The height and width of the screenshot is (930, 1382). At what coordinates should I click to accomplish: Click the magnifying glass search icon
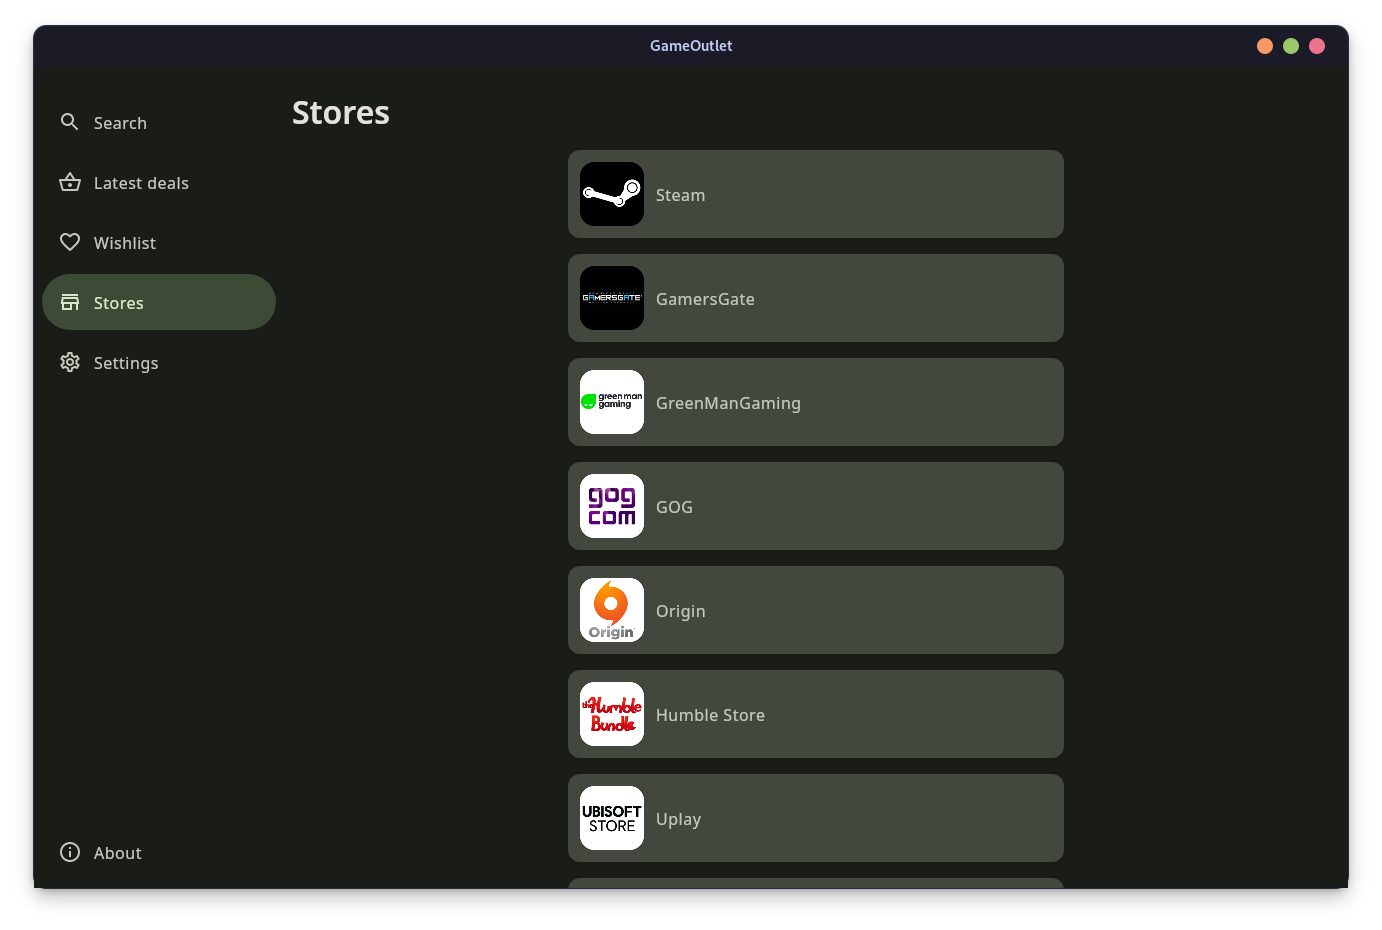tap(69, 121)
